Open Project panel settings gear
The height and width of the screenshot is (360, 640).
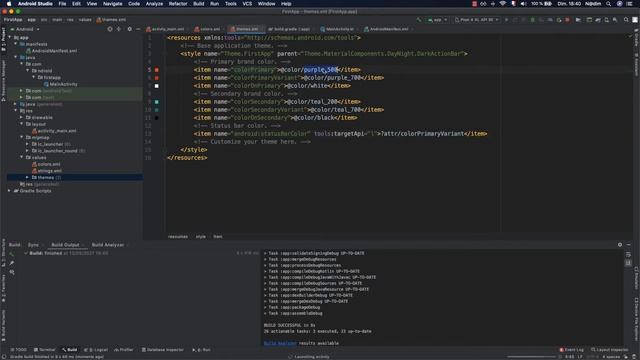(130, 29)
